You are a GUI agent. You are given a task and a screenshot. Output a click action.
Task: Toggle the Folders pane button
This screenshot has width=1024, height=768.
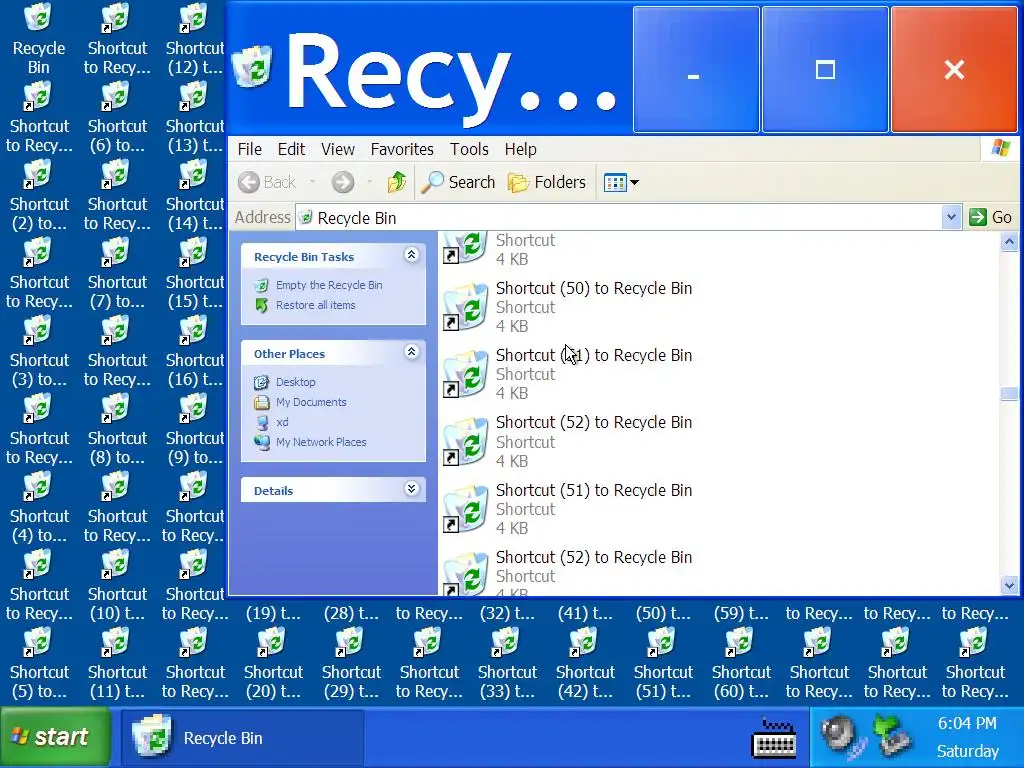coord(547,182)
